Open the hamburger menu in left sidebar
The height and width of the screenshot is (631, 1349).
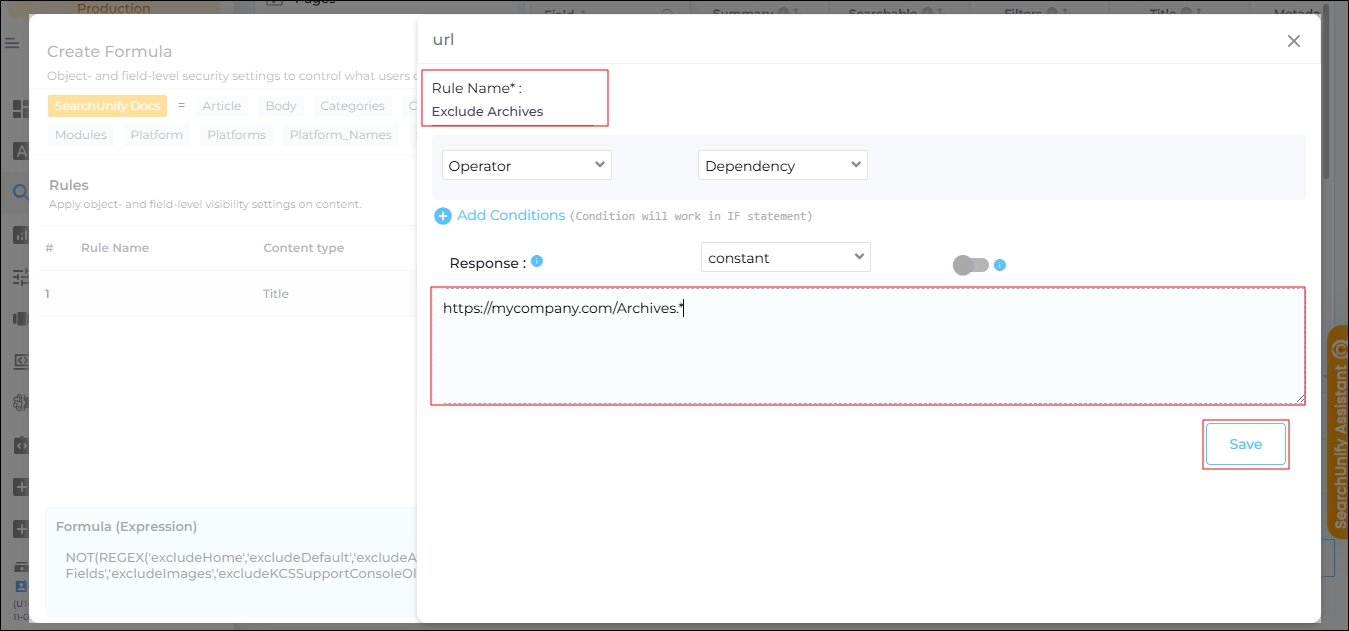pos(12,44)
